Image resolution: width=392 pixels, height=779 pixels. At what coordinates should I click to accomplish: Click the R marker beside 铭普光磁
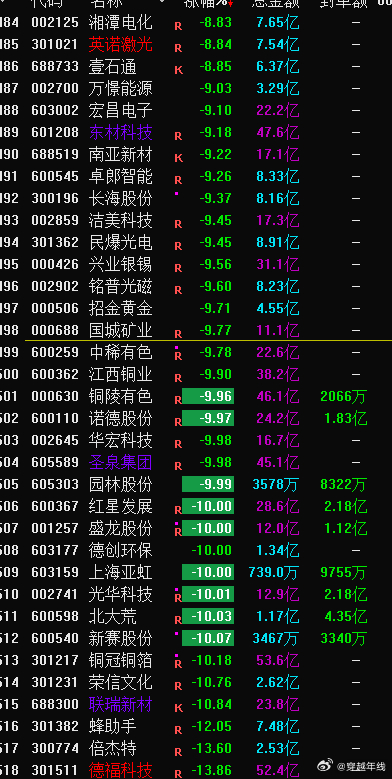click(178, 290)
